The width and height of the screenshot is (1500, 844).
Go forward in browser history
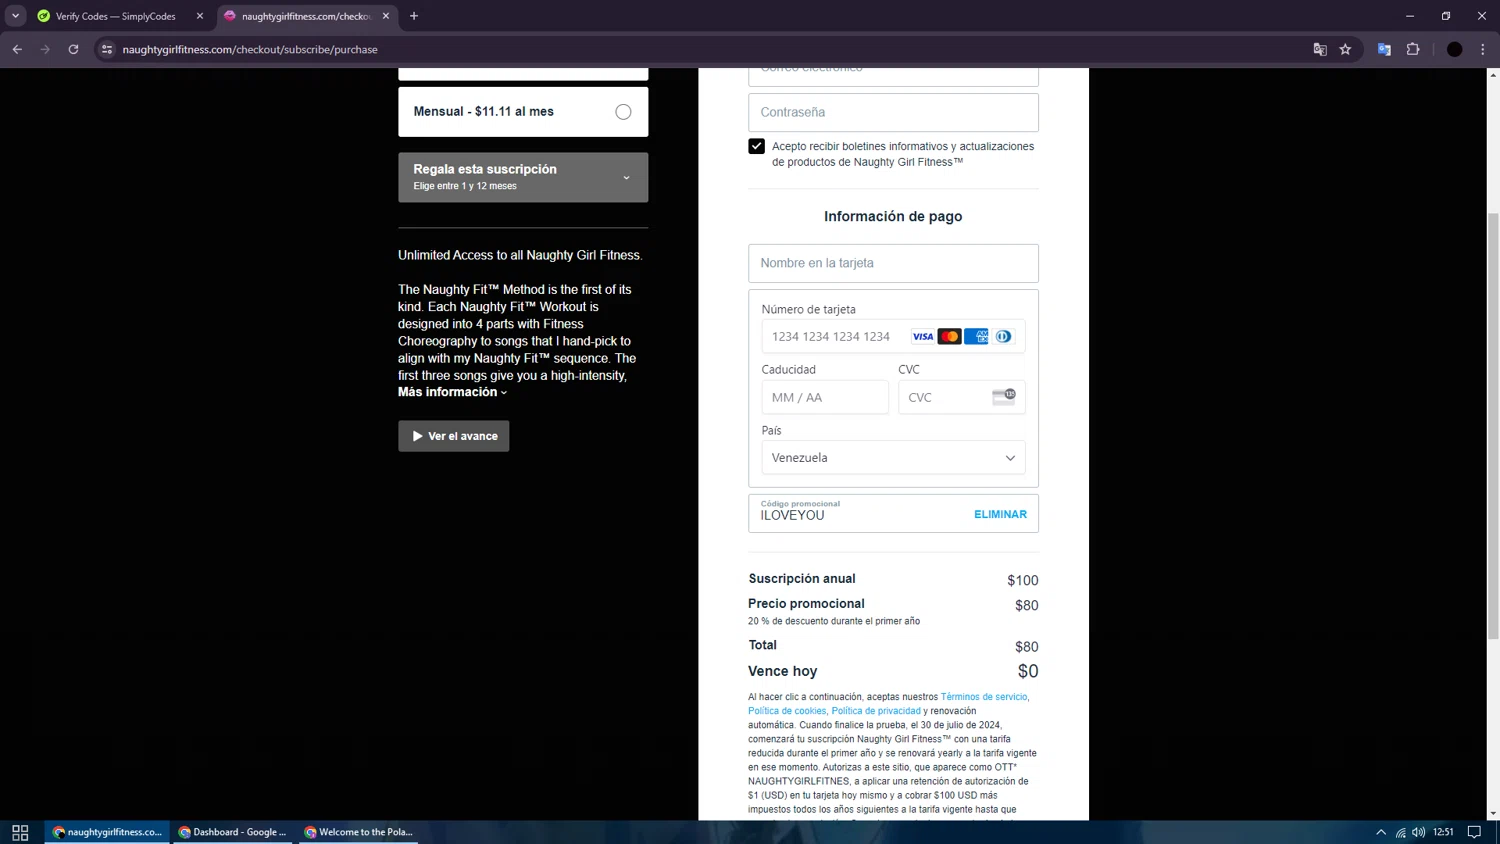(45, 49)
